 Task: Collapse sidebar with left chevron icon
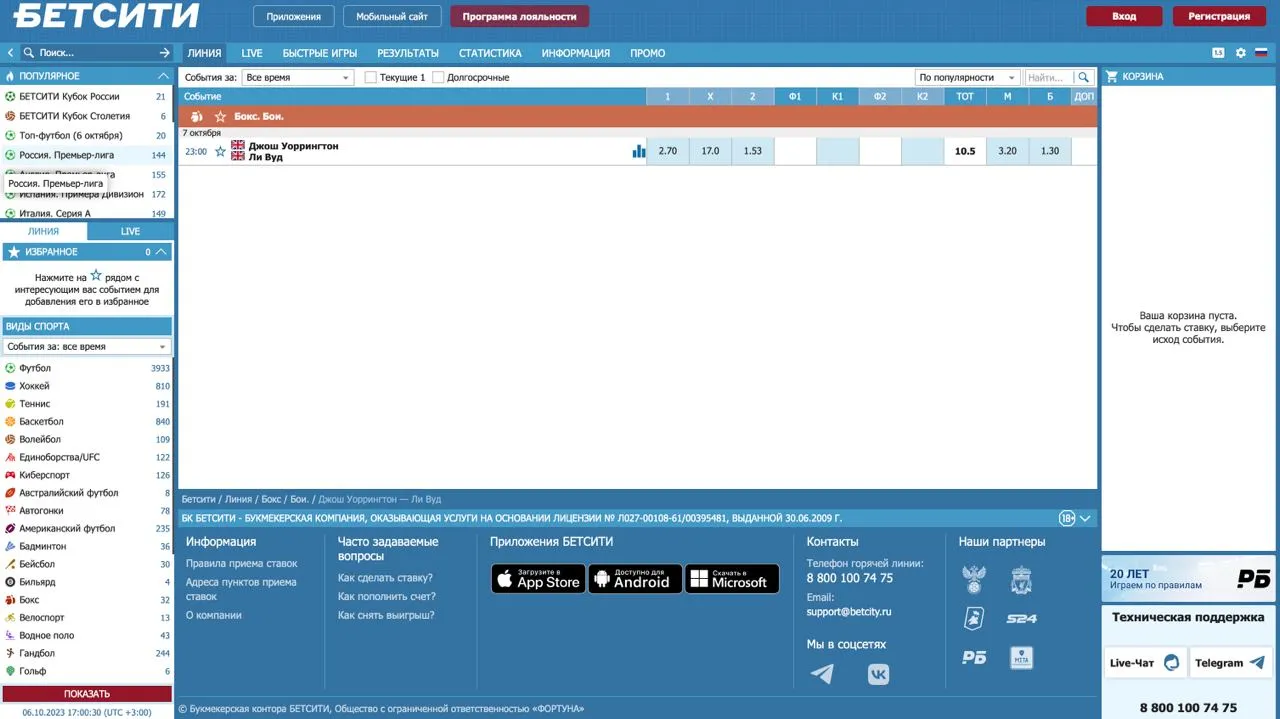click(10, 53)
